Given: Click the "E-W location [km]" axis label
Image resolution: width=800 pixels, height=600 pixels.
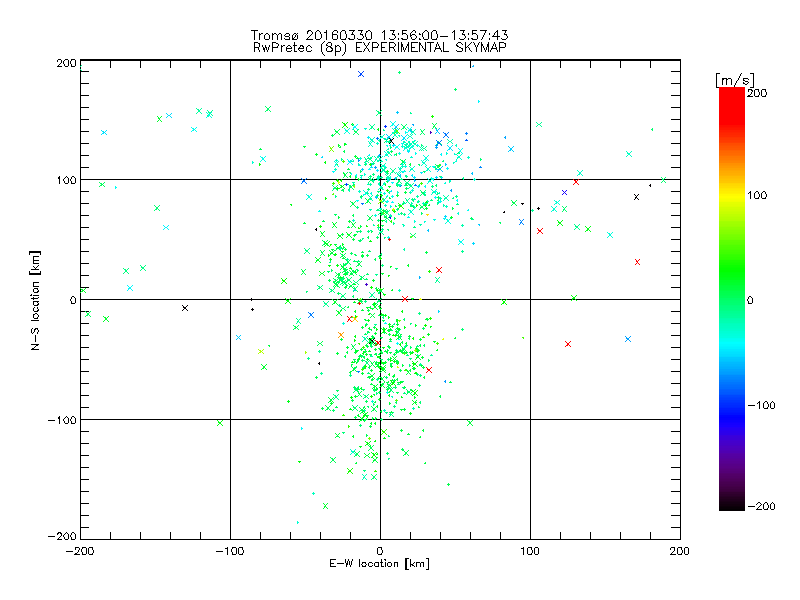Looking at the screenshot, I should pyautogui.click(x=379, y=564).
